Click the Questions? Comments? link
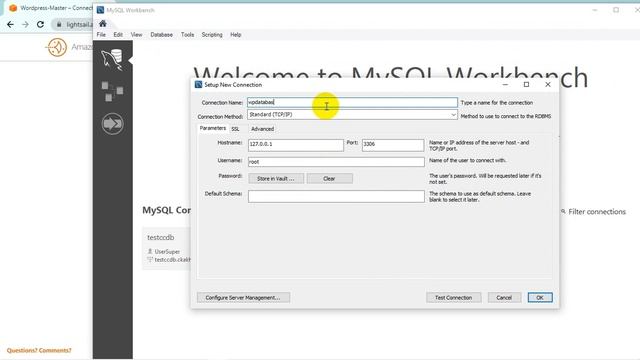Viewport: 640px width, 360px height. point(39,350)
